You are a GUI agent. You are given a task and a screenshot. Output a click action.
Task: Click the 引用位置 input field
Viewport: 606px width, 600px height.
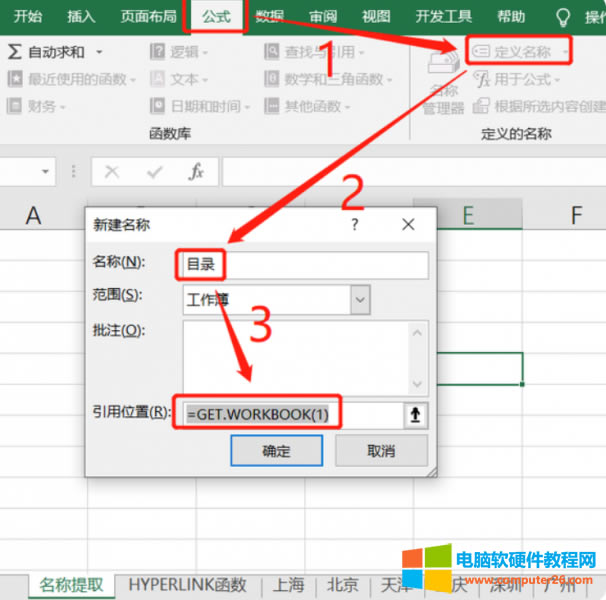pyautogui.click(x=293, y=415)
